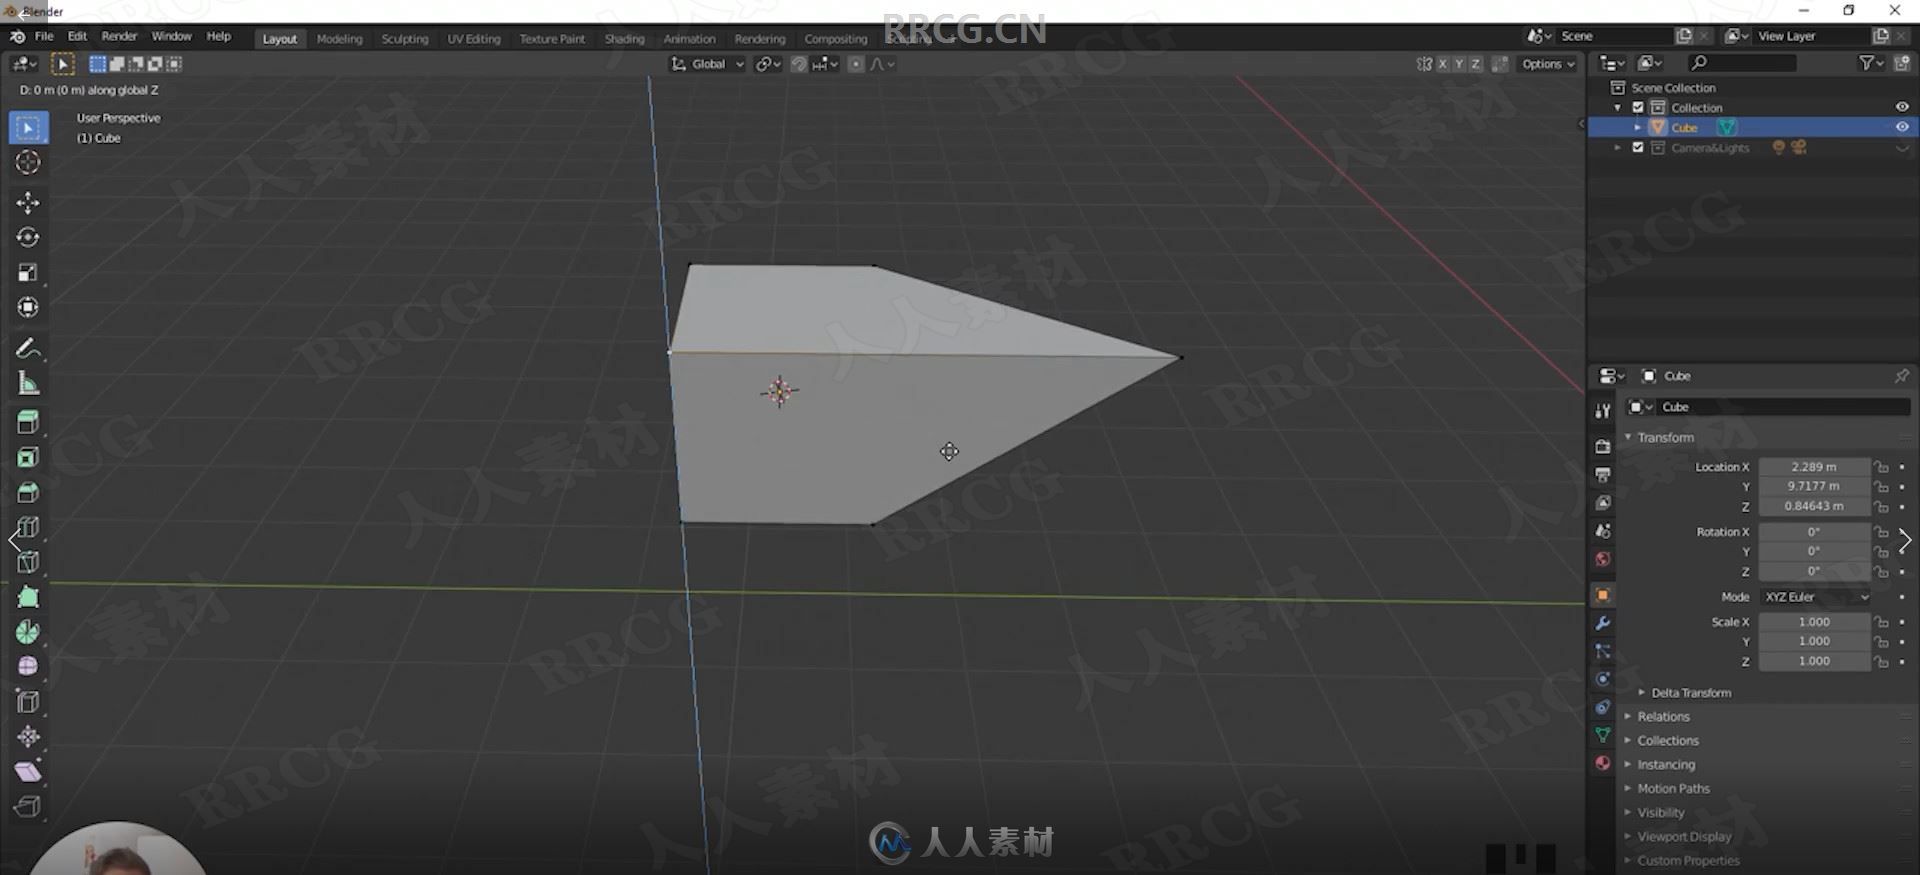This screenshot has width=1920, height=875.
Task: Open the rotation Mode XYZ Euler dropdown
Action: [1815, 597]
